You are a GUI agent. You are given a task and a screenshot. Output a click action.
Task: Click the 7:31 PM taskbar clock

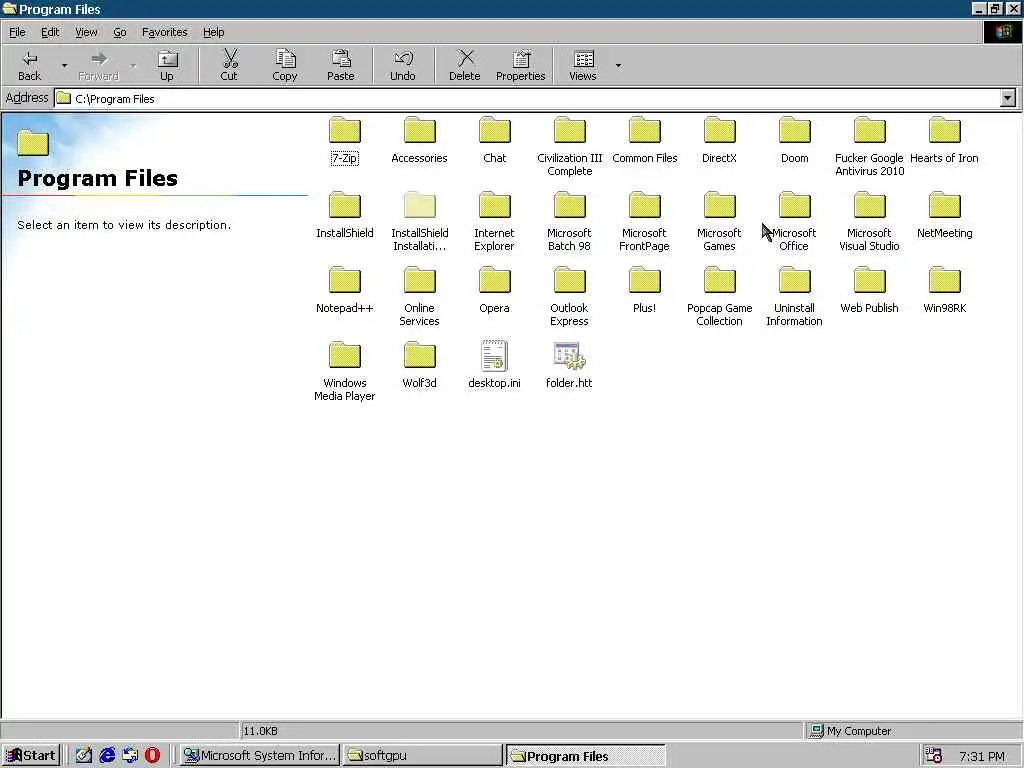982,756
